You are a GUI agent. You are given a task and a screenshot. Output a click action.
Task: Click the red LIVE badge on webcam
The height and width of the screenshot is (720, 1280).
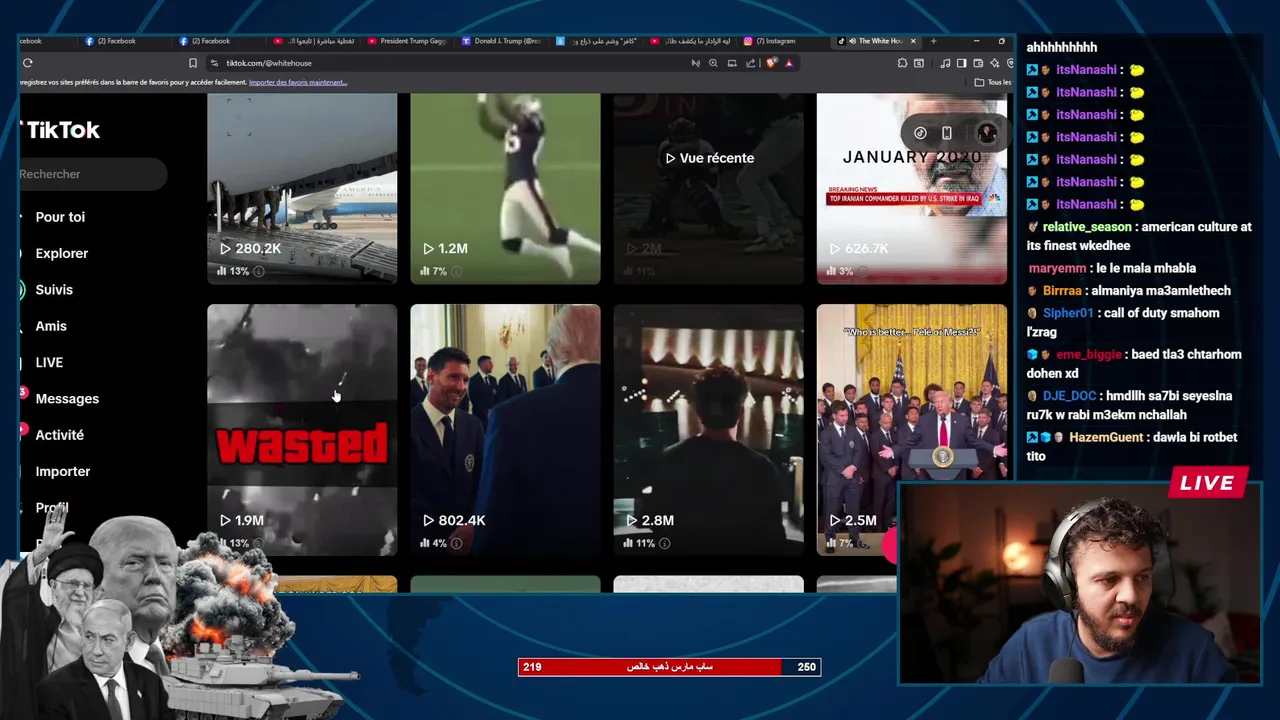[1208, 483]
